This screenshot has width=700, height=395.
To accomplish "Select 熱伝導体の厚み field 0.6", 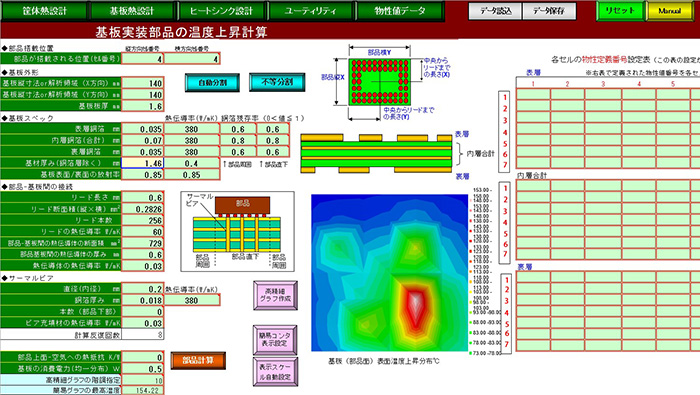I will 142,255.
